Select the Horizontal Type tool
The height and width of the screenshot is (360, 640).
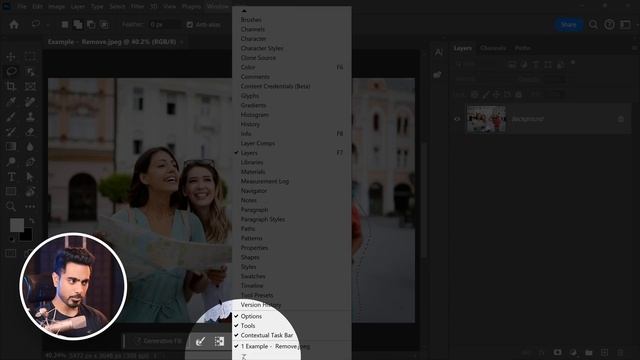(11, 177)
